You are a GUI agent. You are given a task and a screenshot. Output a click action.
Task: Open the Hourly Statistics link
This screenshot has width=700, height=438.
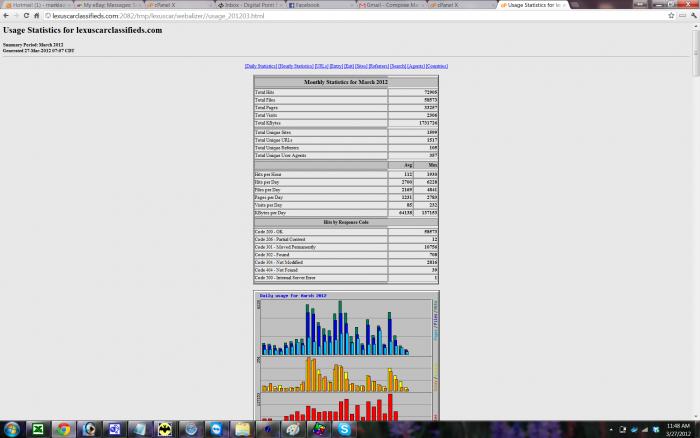[x=296, y=66]
